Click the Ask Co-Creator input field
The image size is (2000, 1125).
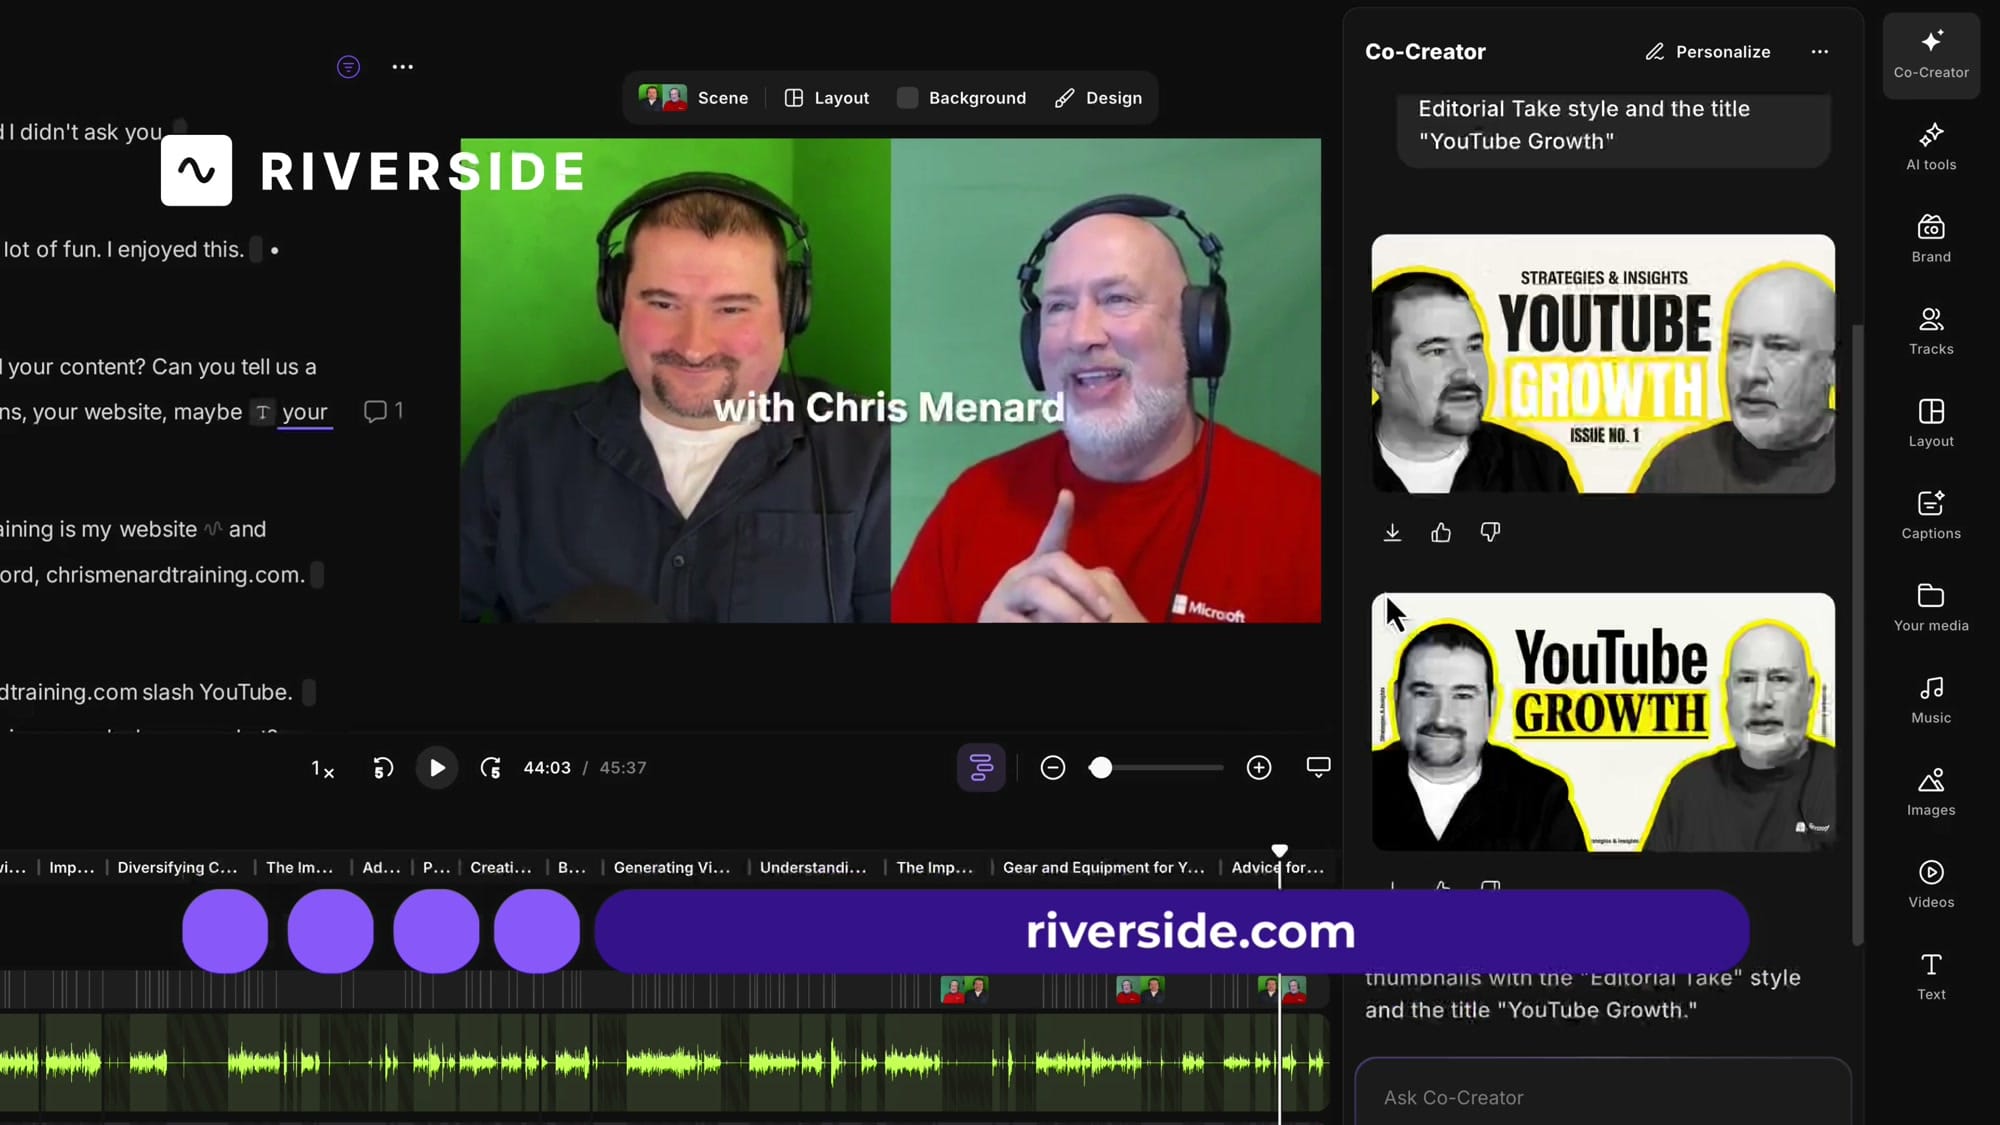[x=1601, y=1097]
